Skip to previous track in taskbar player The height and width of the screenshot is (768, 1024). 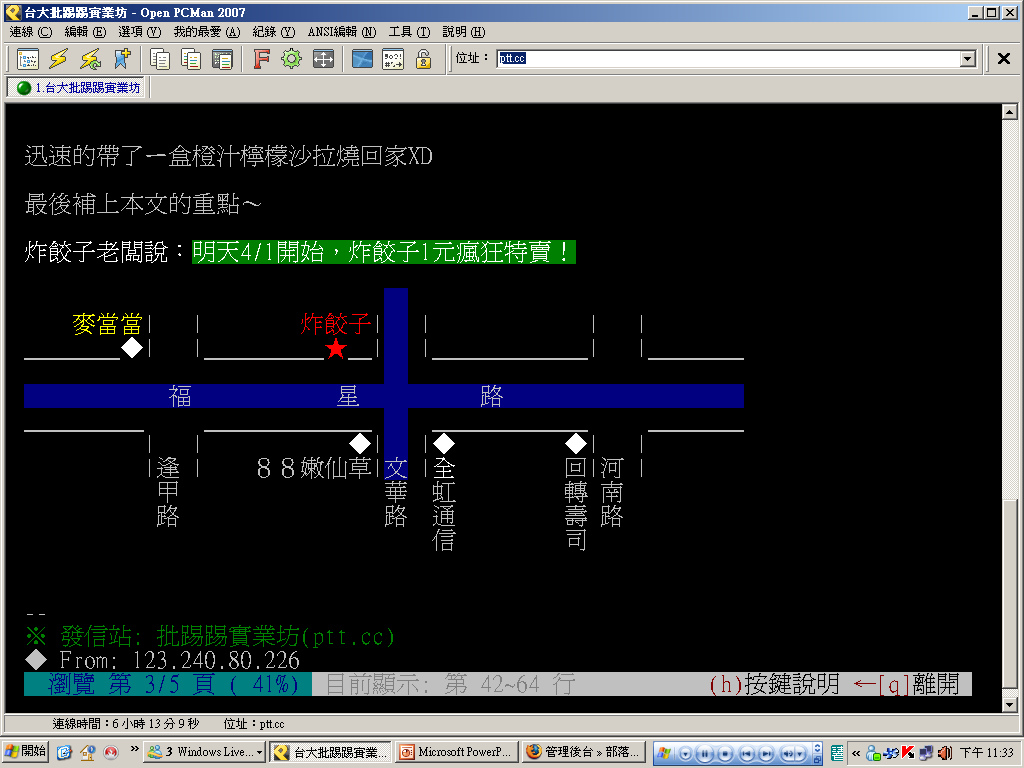[x=746, y=753]
